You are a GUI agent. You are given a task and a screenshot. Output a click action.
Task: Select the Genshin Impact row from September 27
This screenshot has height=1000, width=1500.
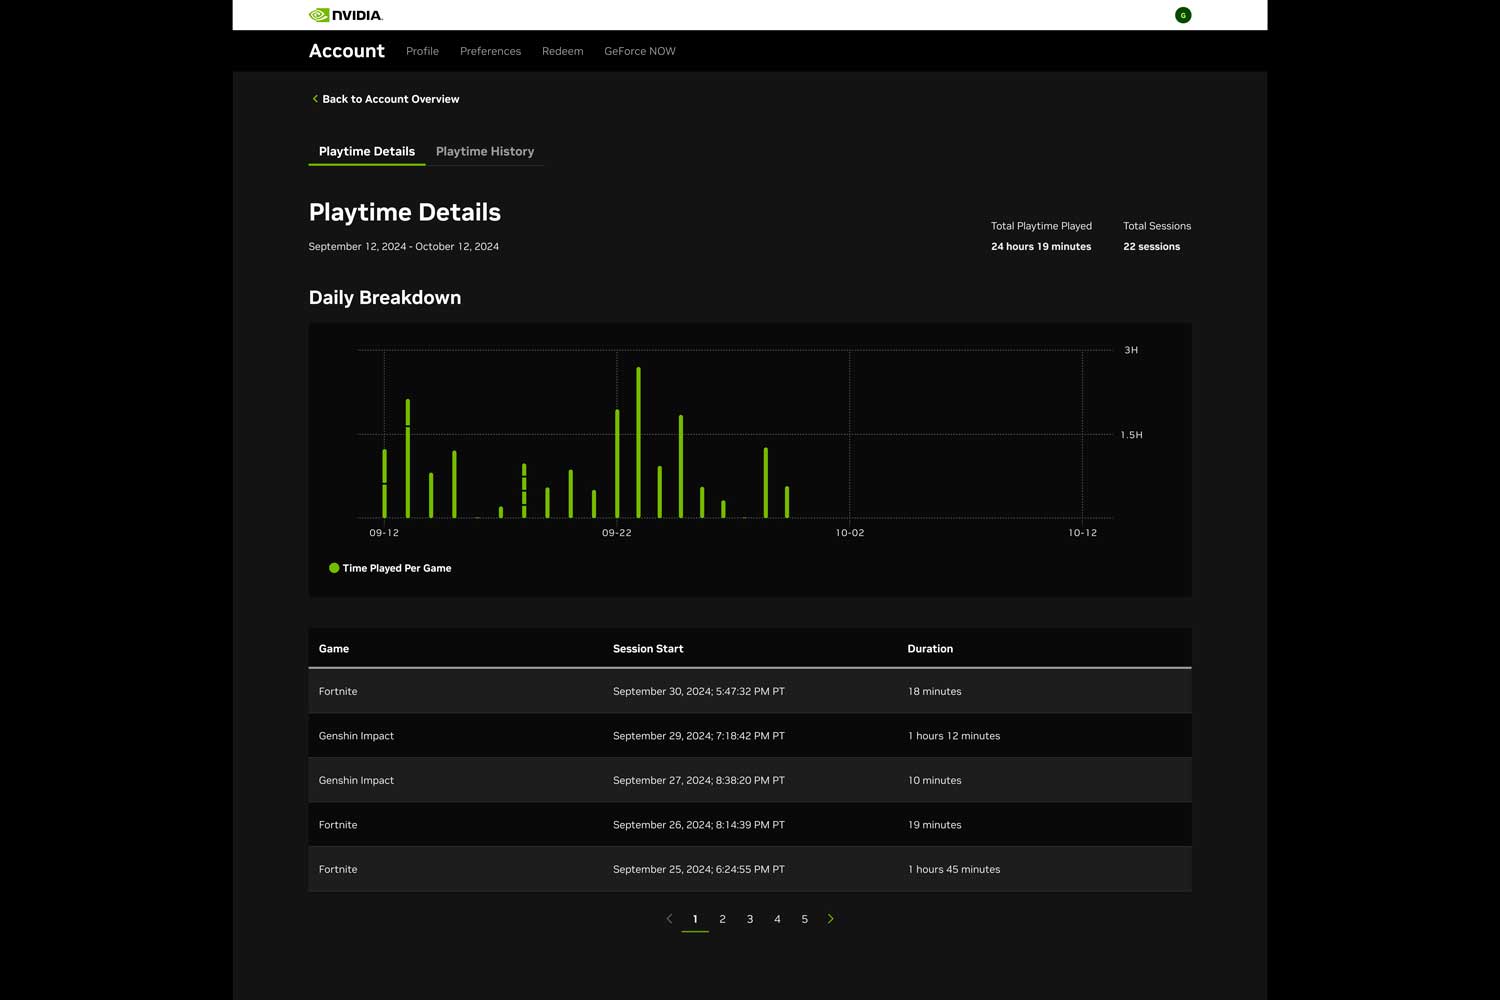coord(750,780)
